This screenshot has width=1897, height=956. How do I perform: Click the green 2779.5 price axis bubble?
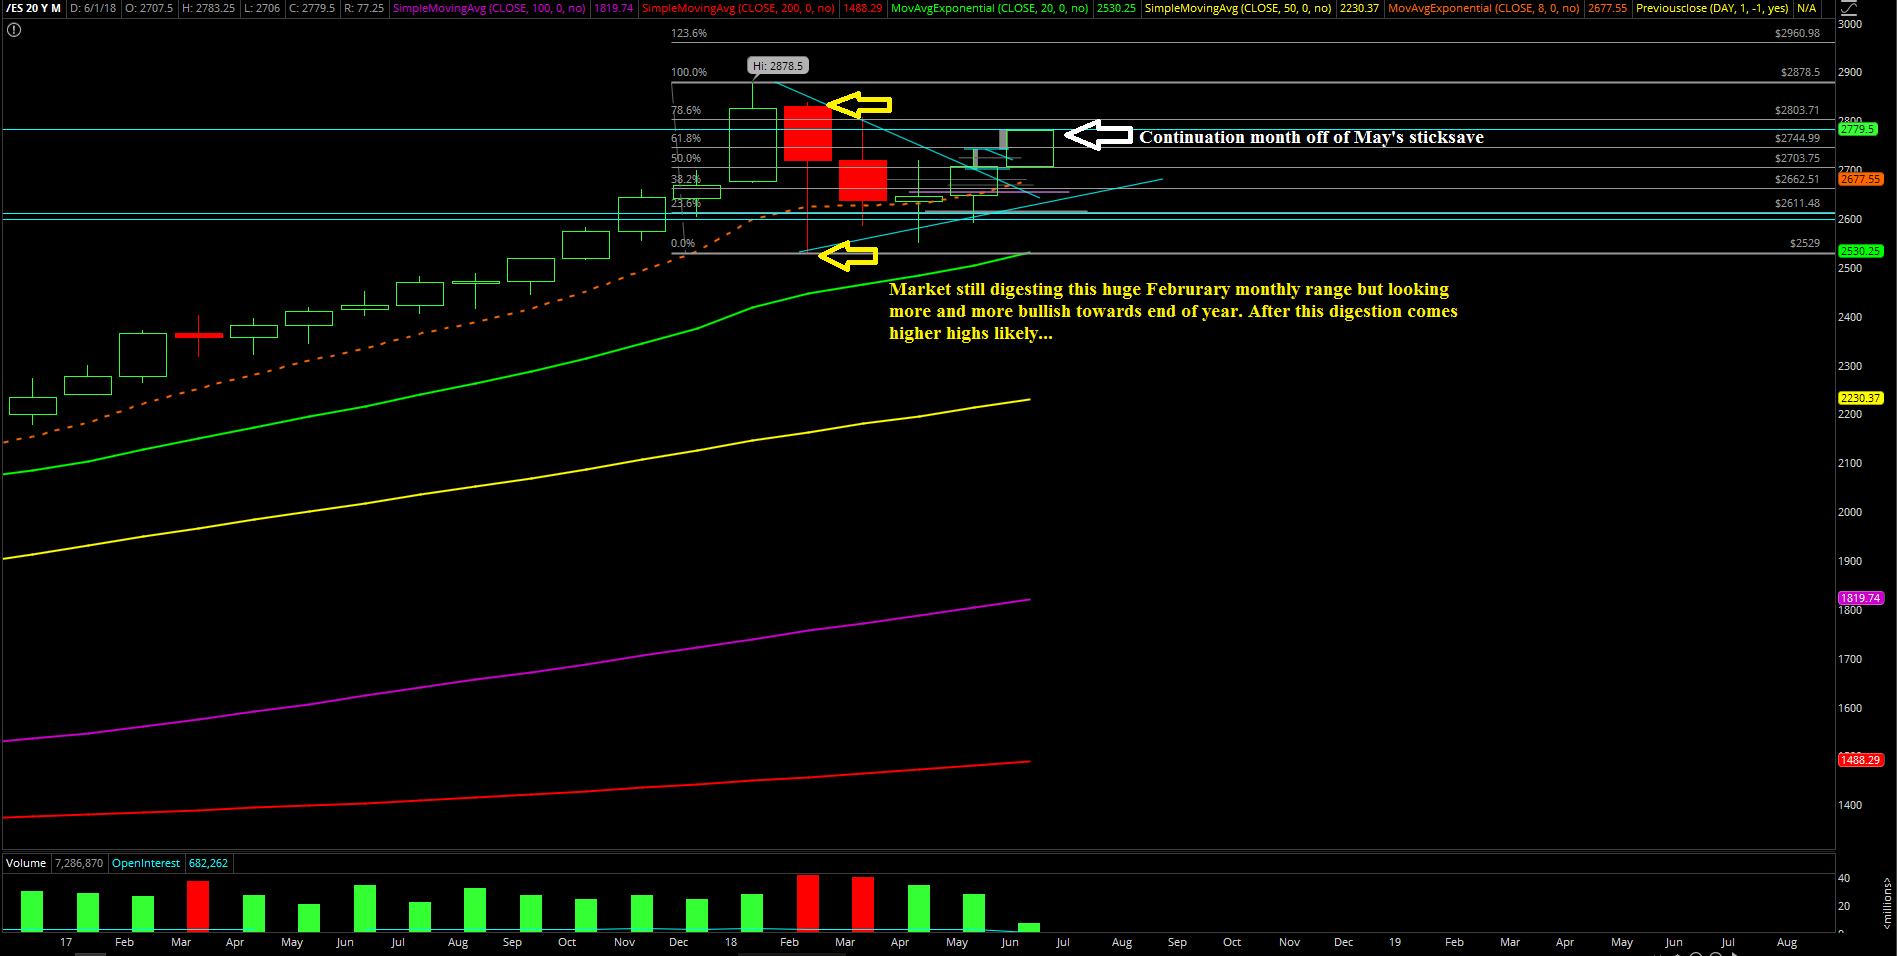(x=1858, y=129)
